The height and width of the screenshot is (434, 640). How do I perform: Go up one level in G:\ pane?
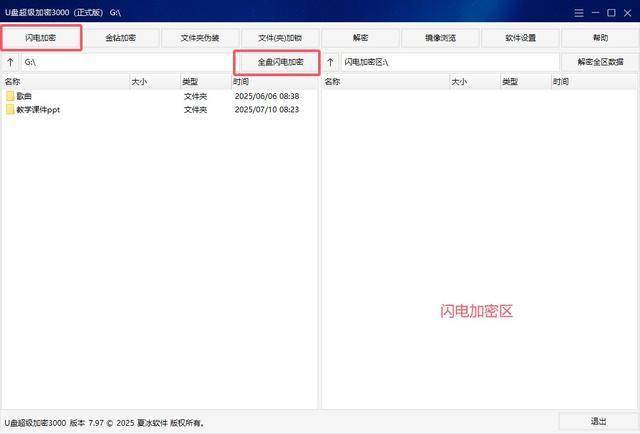click(11, 62)
